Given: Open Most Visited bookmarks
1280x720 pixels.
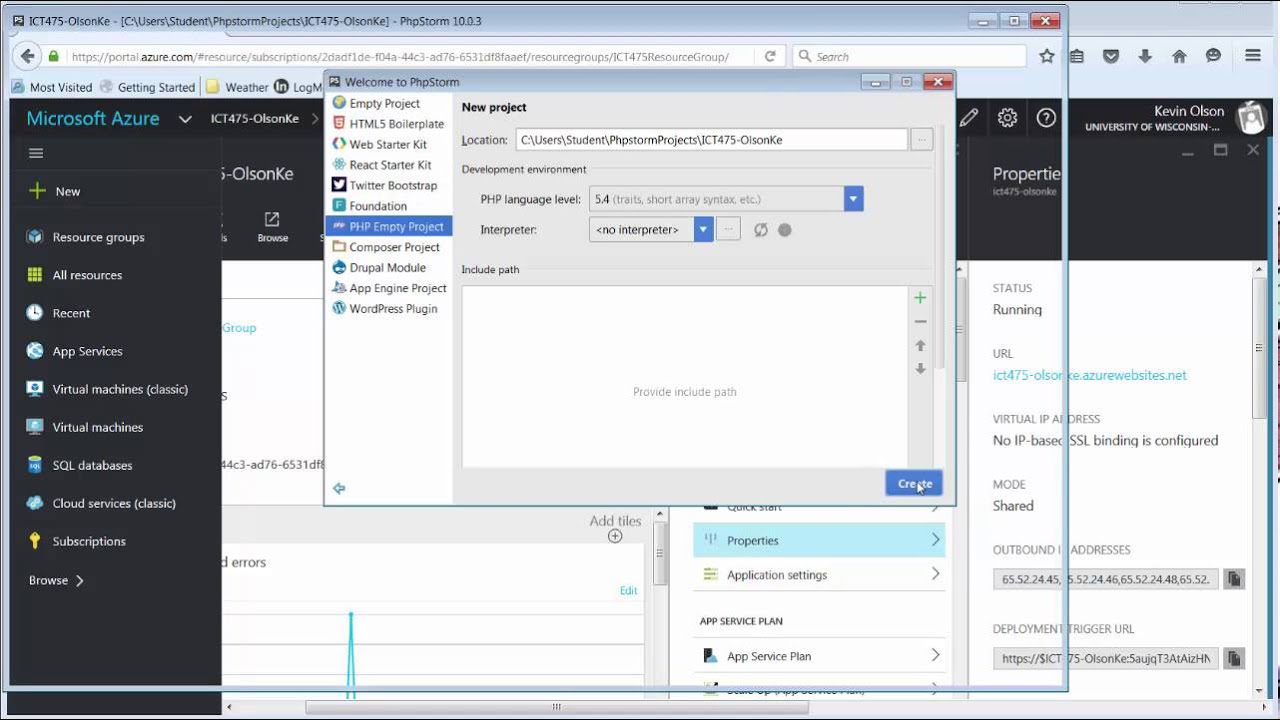Looking at the screenshot, I should 52,87.
